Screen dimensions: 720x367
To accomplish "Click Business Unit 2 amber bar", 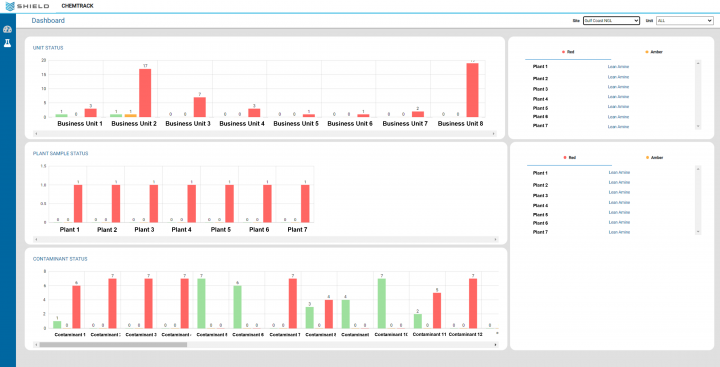I will click(x=131, y=116).
